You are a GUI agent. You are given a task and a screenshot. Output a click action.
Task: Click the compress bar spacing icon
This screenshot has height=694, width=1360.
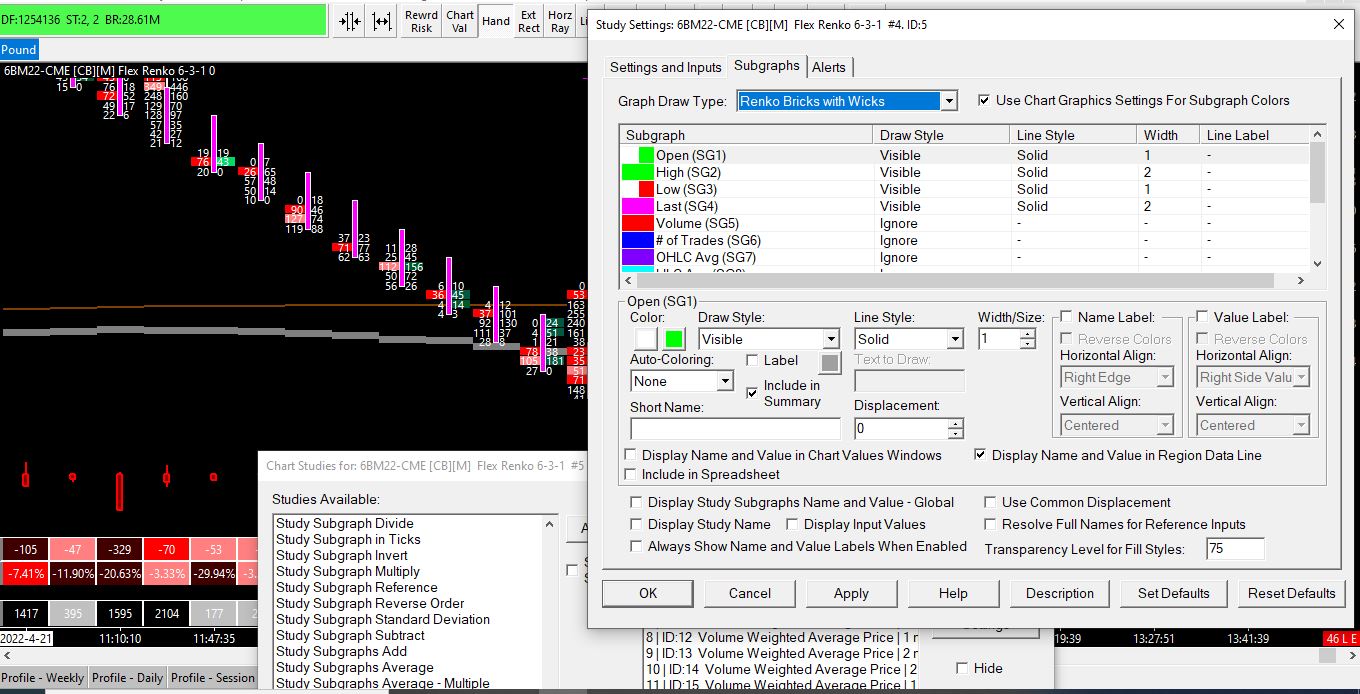coord(350,20)
